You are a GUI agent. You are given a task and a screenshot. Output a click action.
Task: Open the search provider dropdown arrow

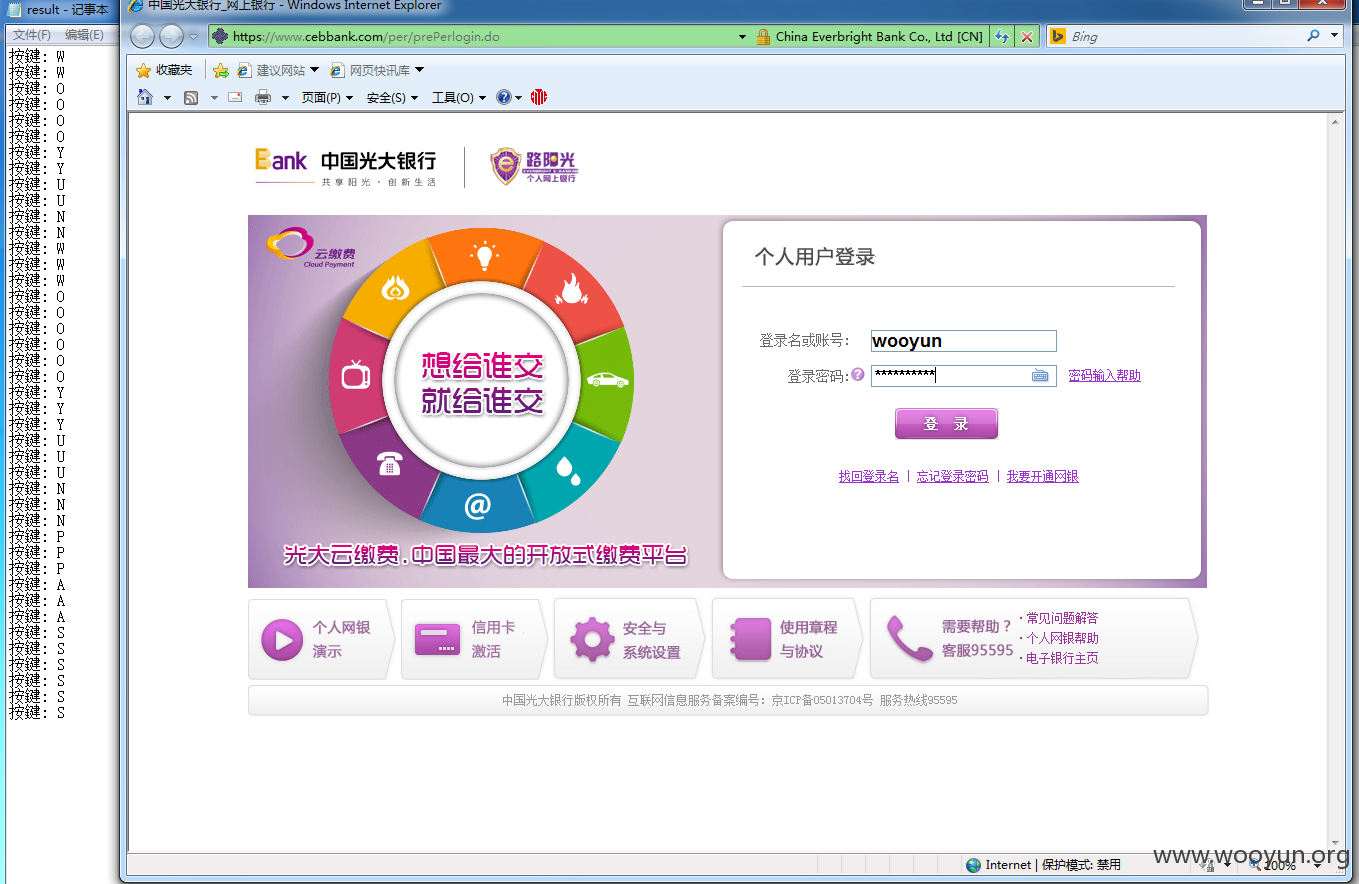click(1335, 36)
